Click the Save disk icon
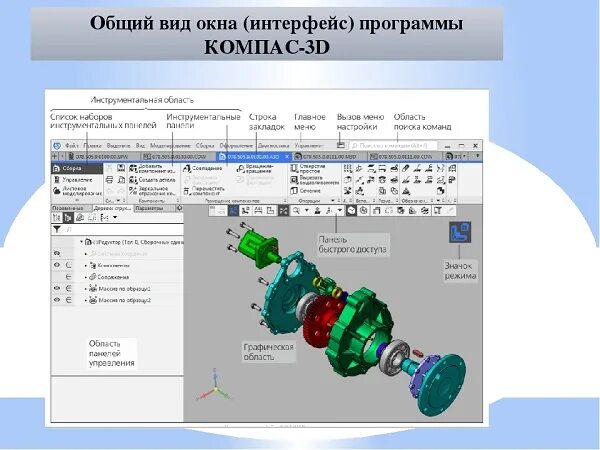Viewport: 600px width, 450px height. pyautogui.click(x=121, y=168)
